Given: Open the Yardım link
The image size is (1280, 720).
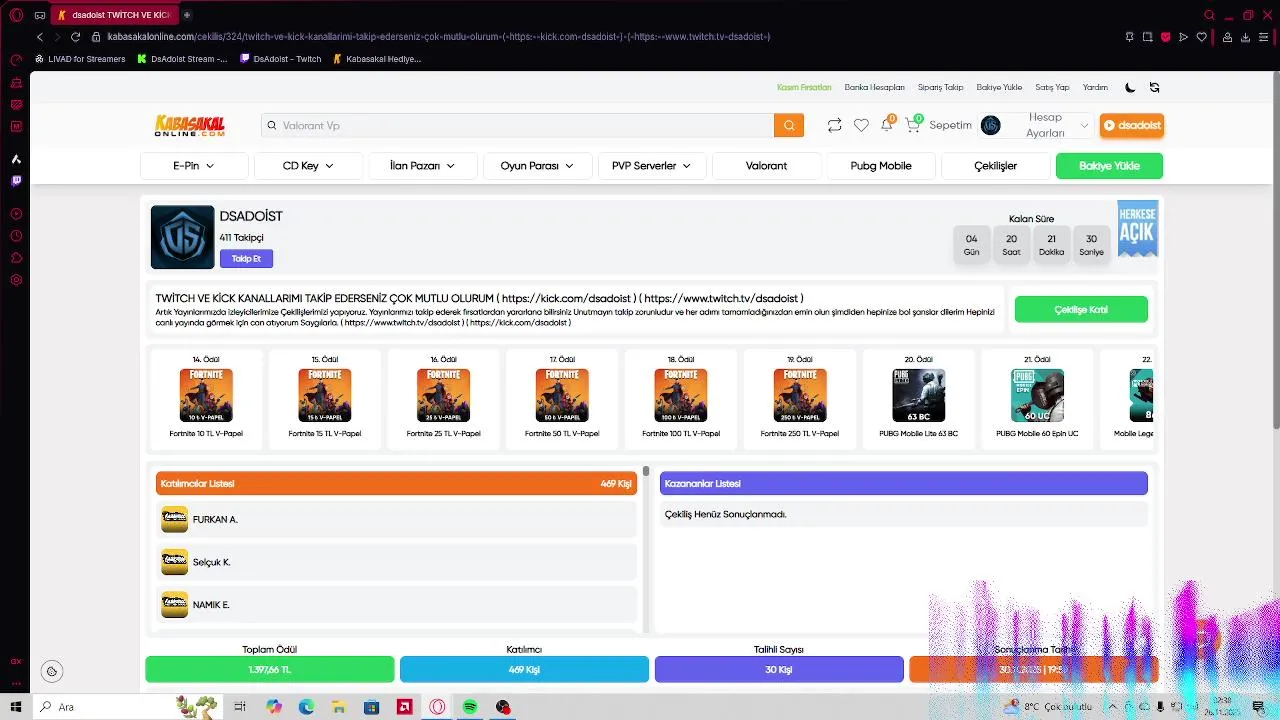Looking at the screenshot, I should [x=1095, y=88].
